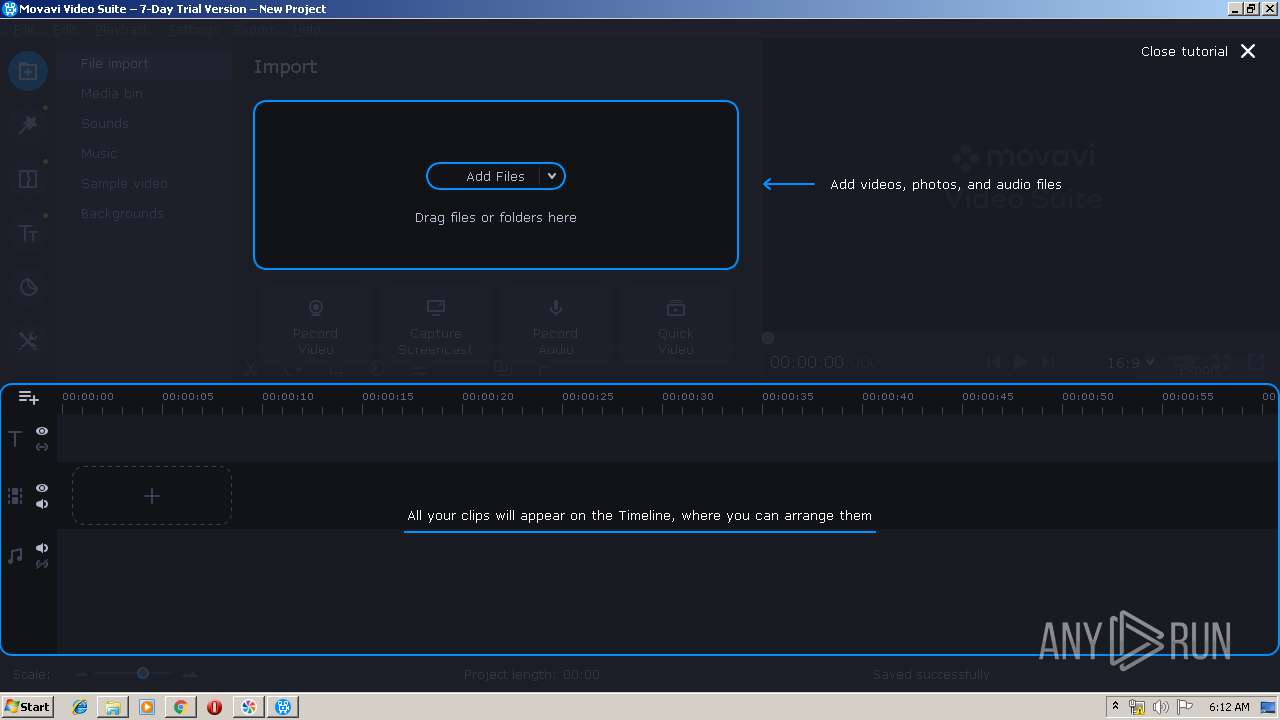This screenshot has height=720, width=1280.
Task: Select the video track filmstrip icon
Action: pyautogui.click(x=15, y=496)
